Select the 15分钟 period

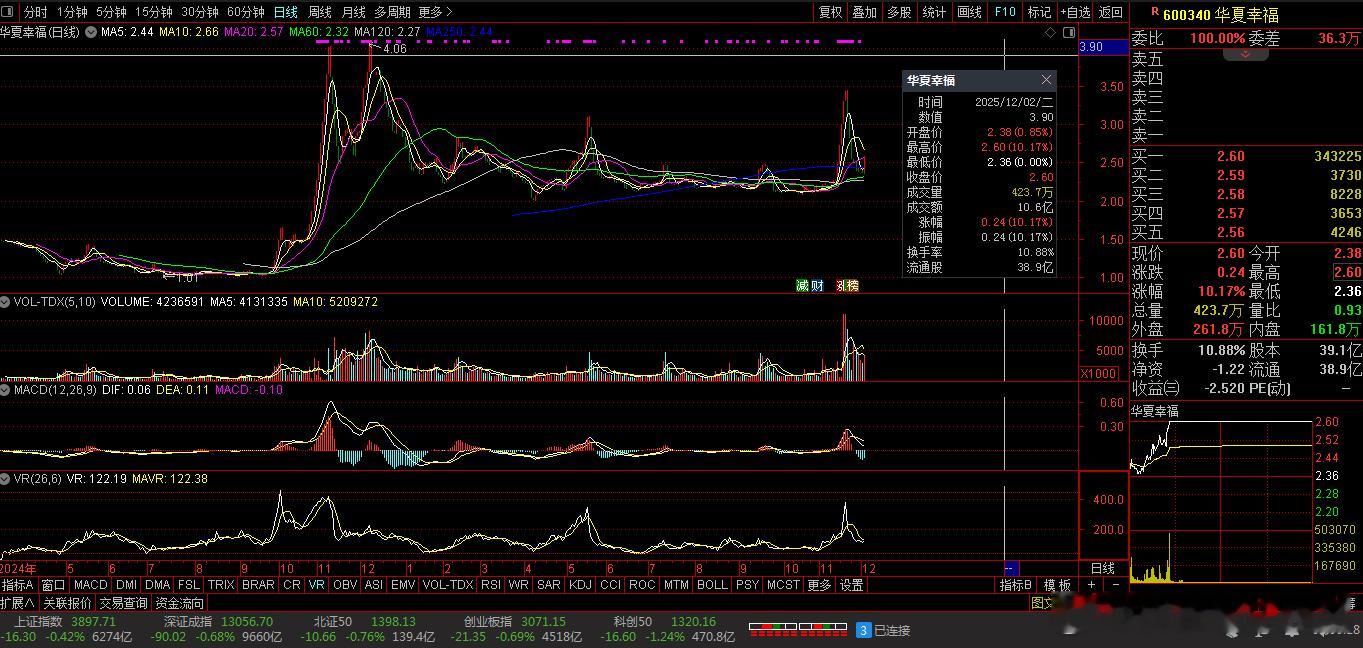pos(154,12)
